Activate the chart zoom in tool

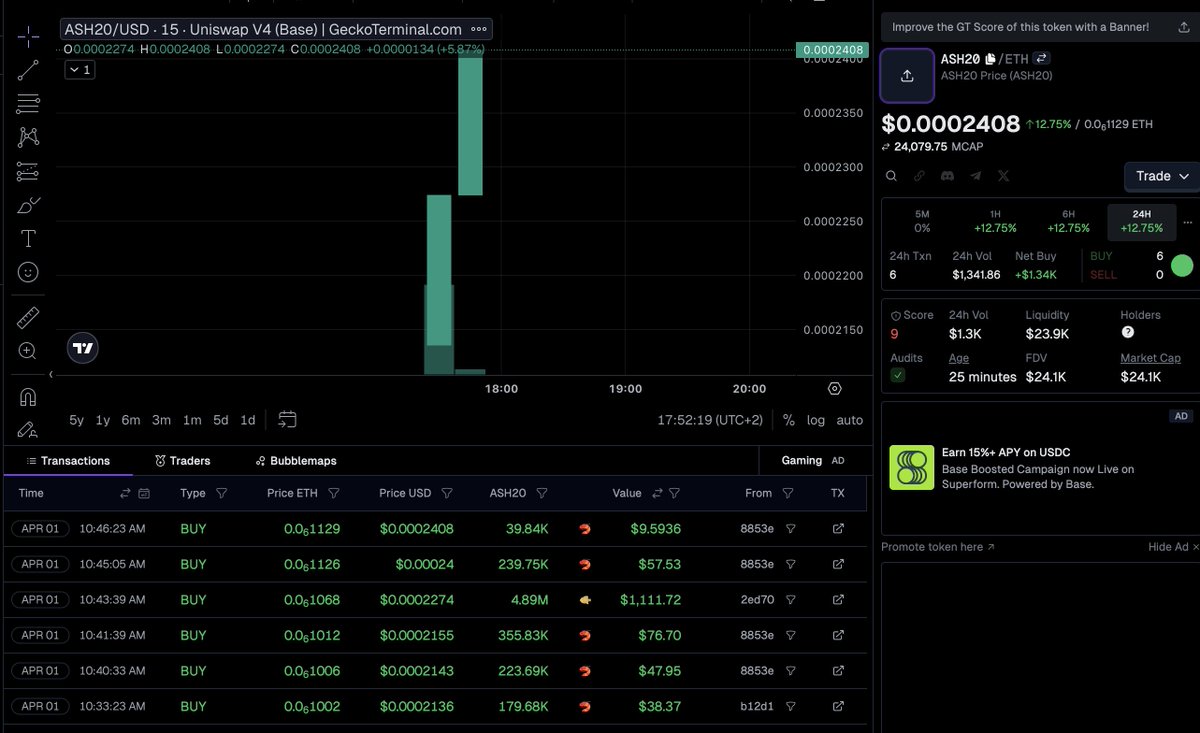tap(28, 351)
